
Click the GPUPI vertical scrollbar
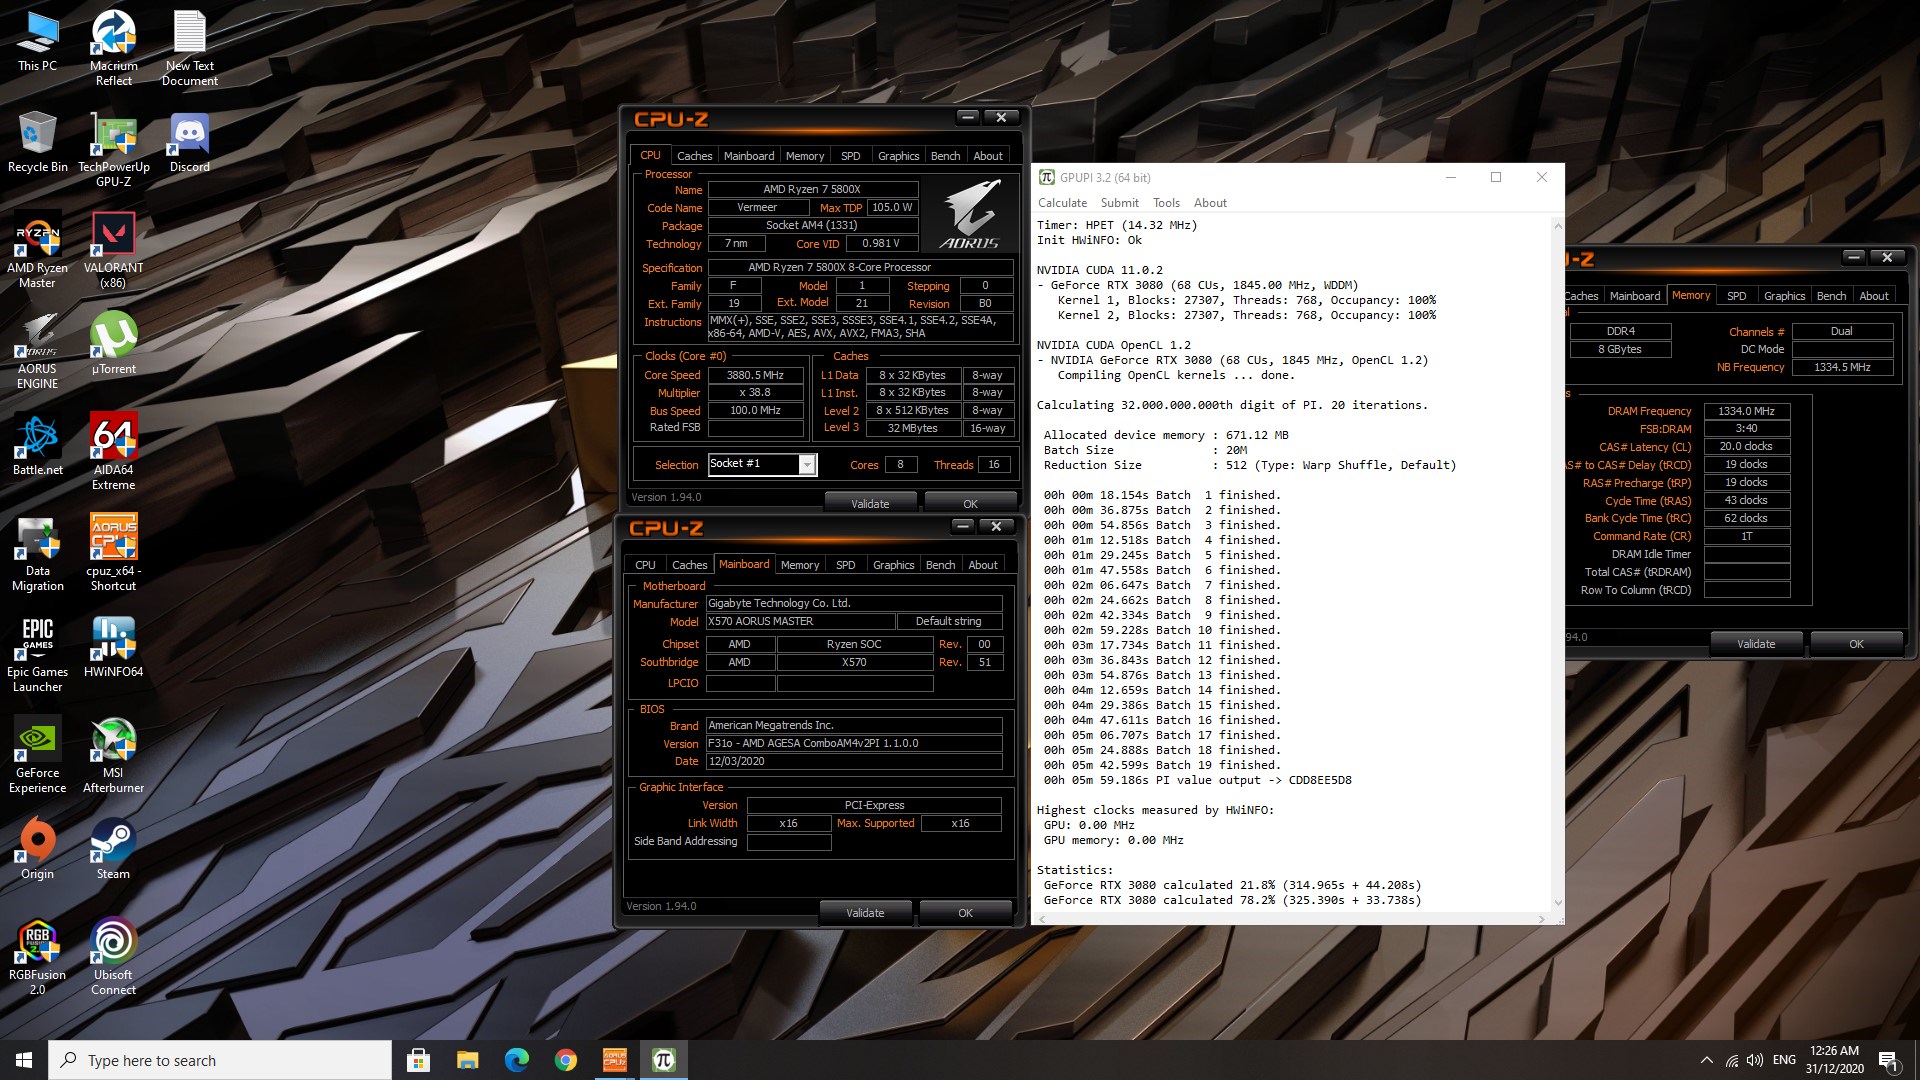pos(1557,564)
